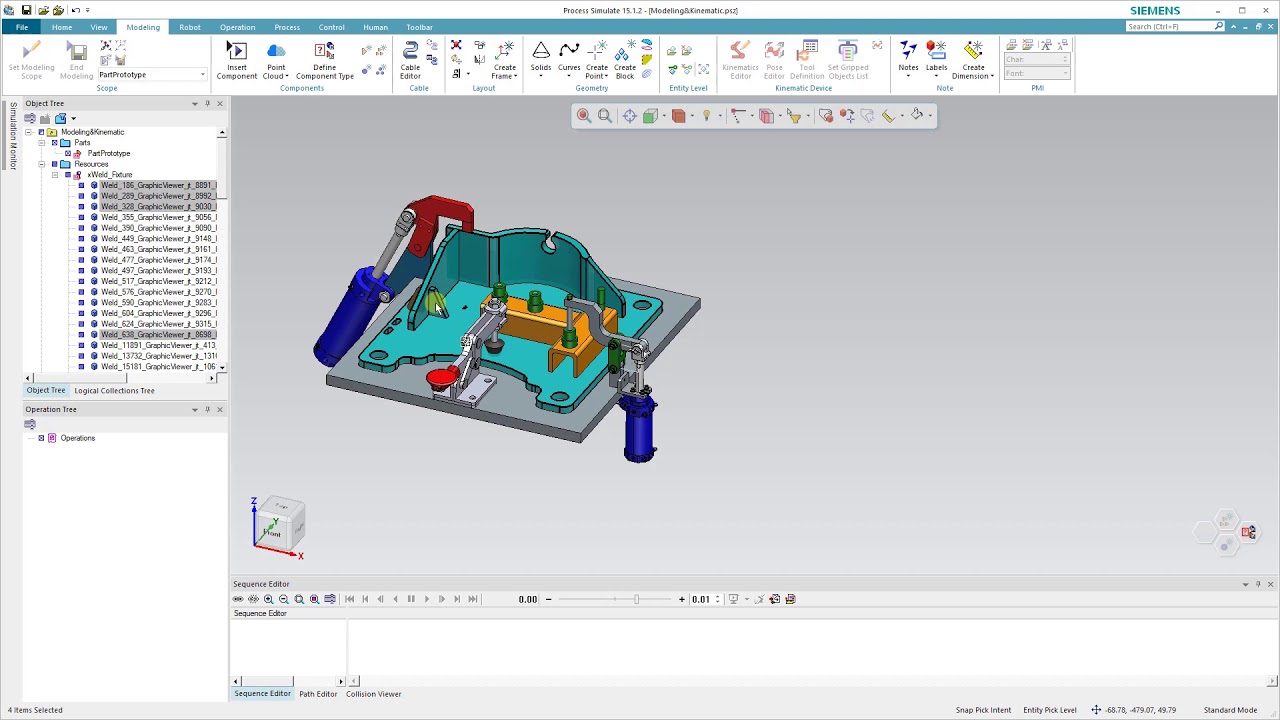Click Define Component Type

[325, 60]
